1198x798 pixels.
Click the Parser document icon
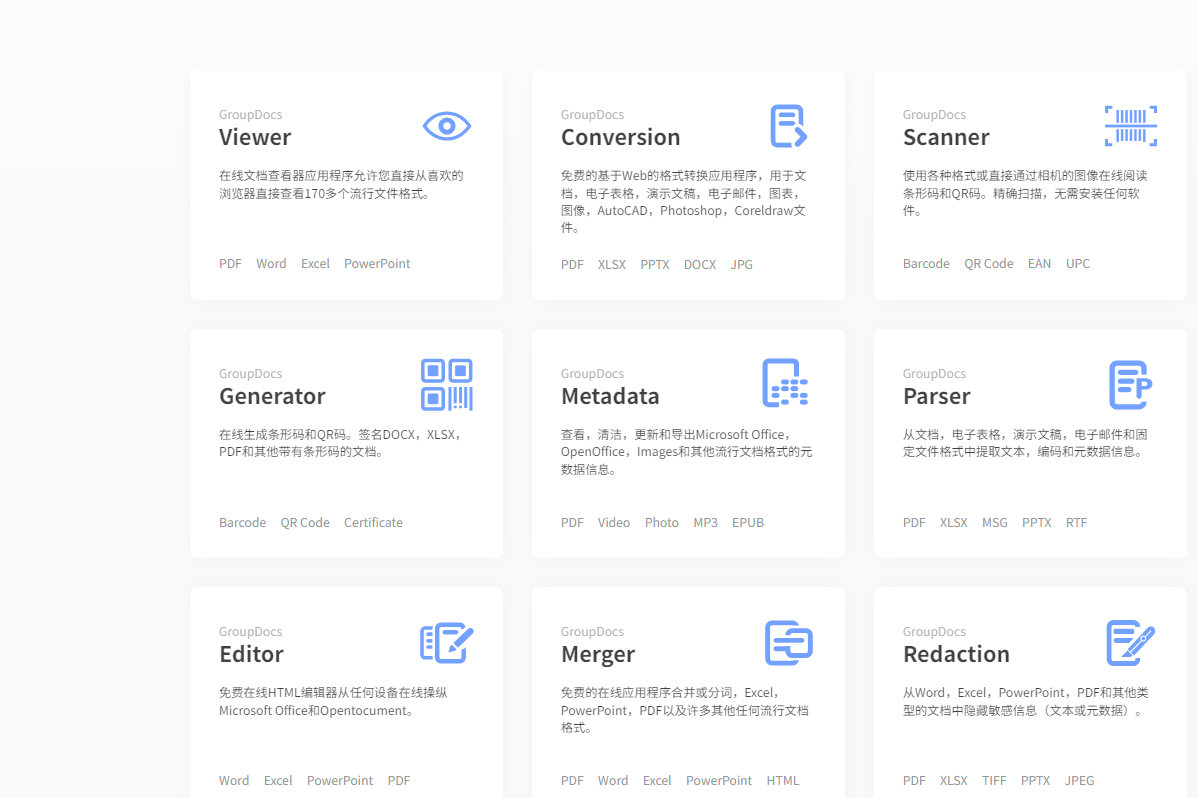(1130, 385)
